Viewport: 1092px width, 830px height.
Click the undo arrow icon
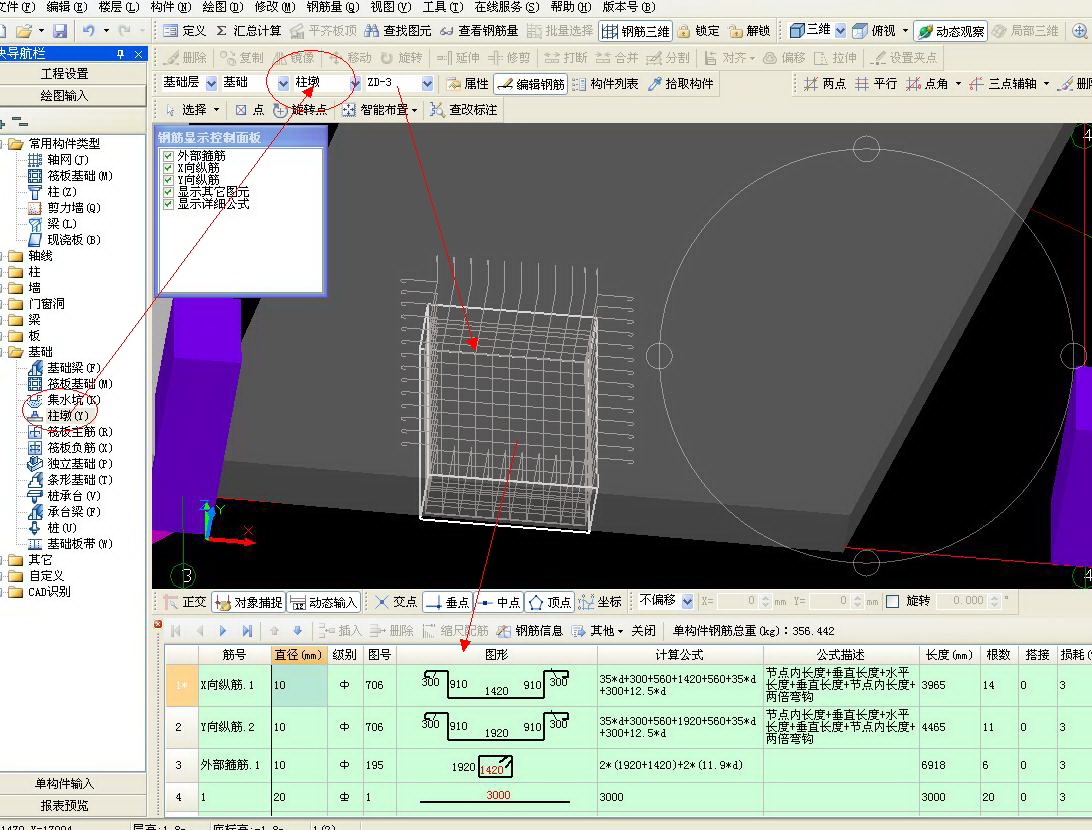point(88,31)
